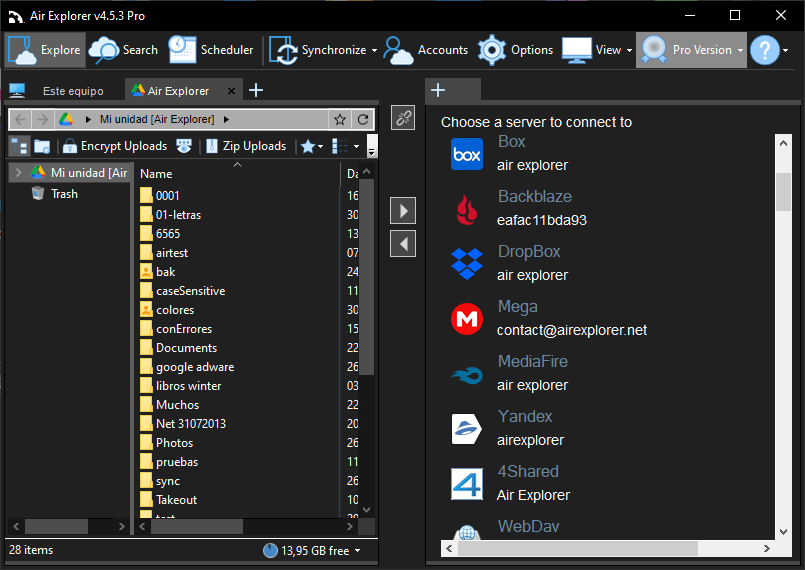Open the cloud Search tool

(x=124, y=50)
